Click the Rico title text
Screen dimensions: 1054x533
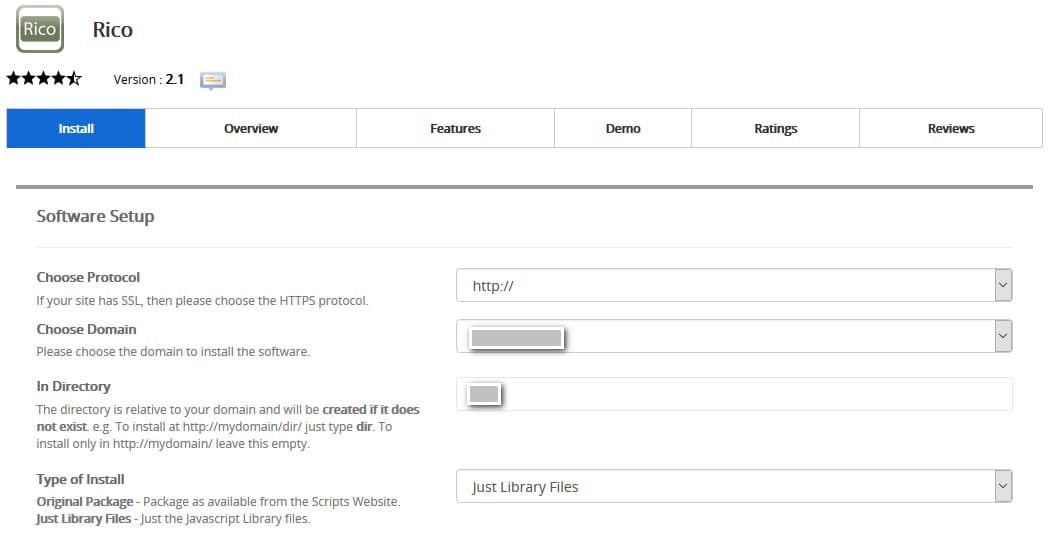pyautogui.click(x=112, y=30)
